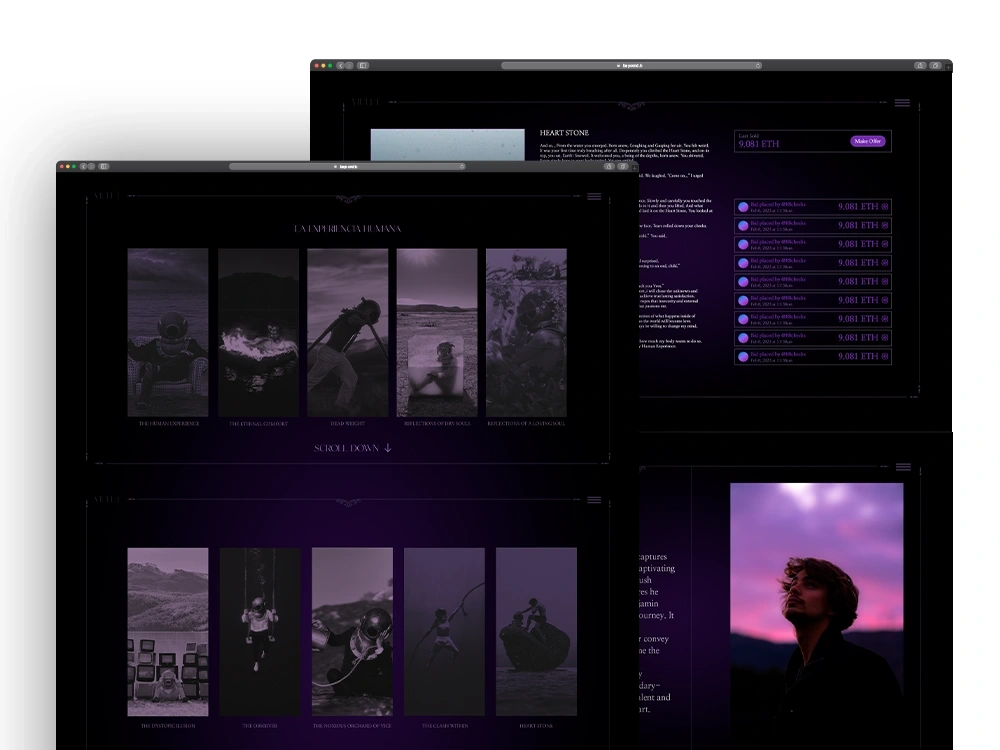The height and width of the screenshot is (750, 1000).
Task: Reload the page in the front browser window
Action: pos(462,166)
